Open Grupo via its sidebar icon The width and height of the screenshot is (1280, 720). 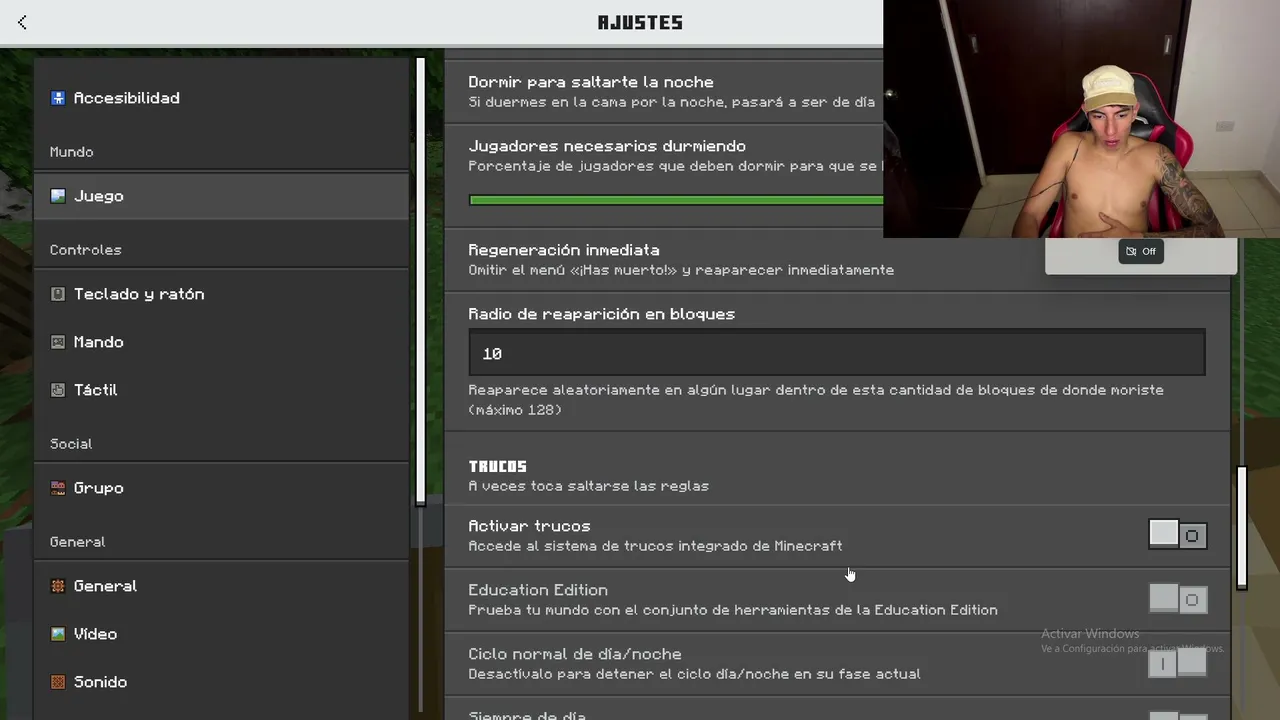click(58, 488)
